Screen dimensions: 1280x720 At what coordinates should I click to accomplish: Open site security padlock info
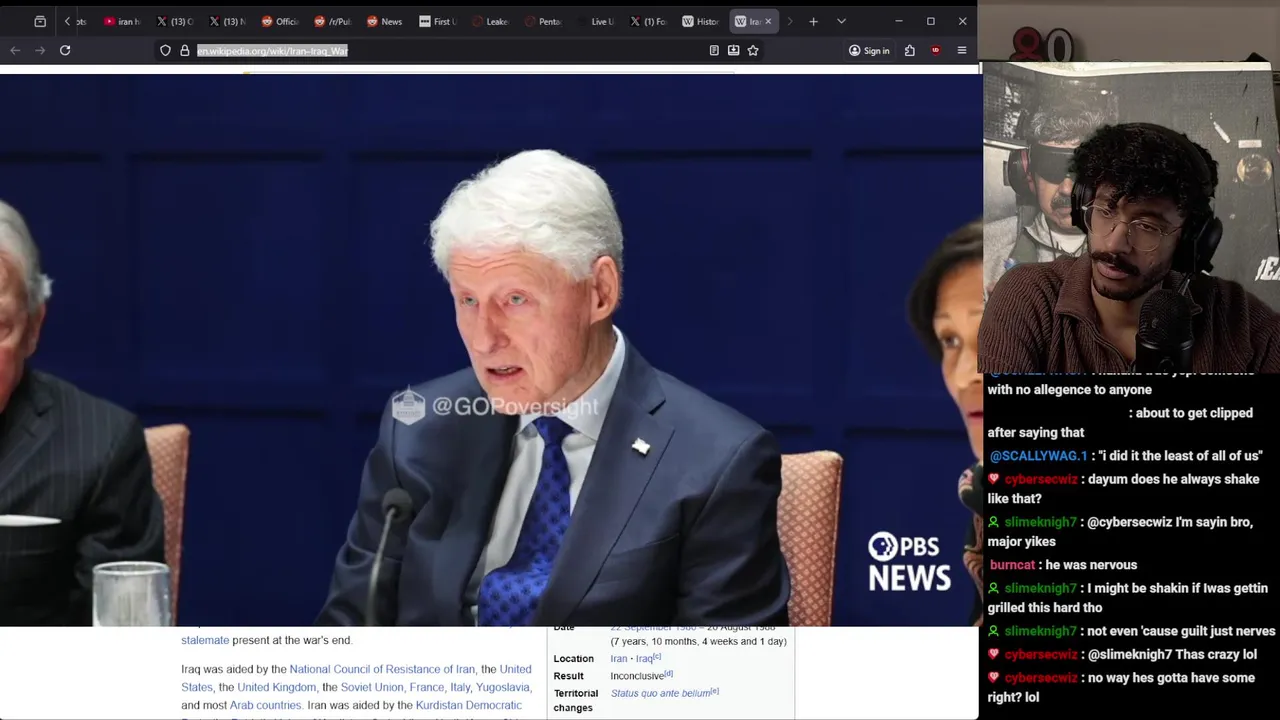(185, 50)
